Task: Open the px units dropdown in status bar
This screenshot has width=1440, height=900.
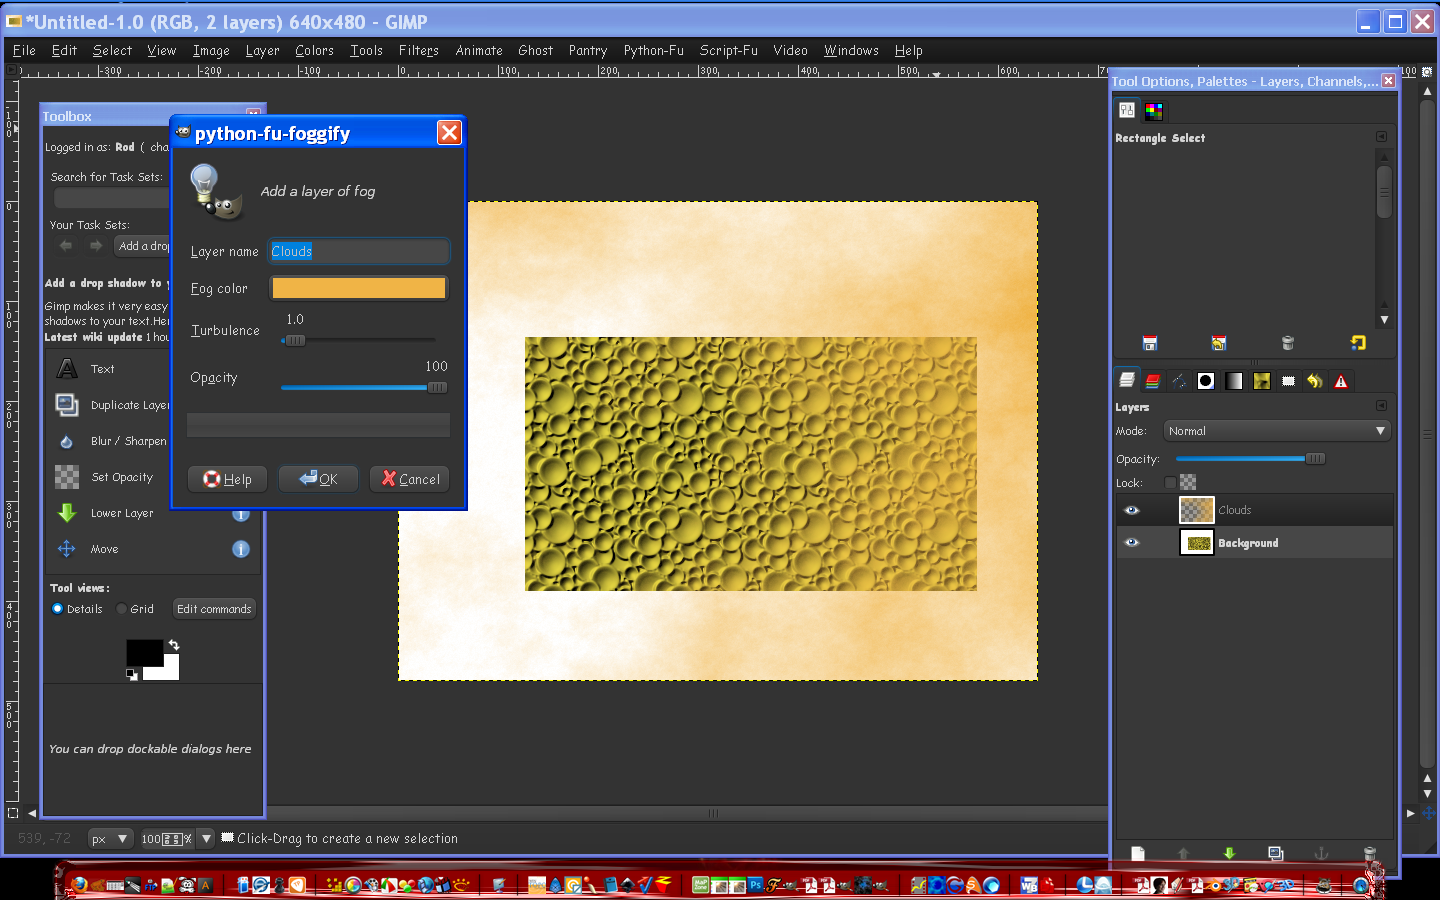Action: coord(110,839)
